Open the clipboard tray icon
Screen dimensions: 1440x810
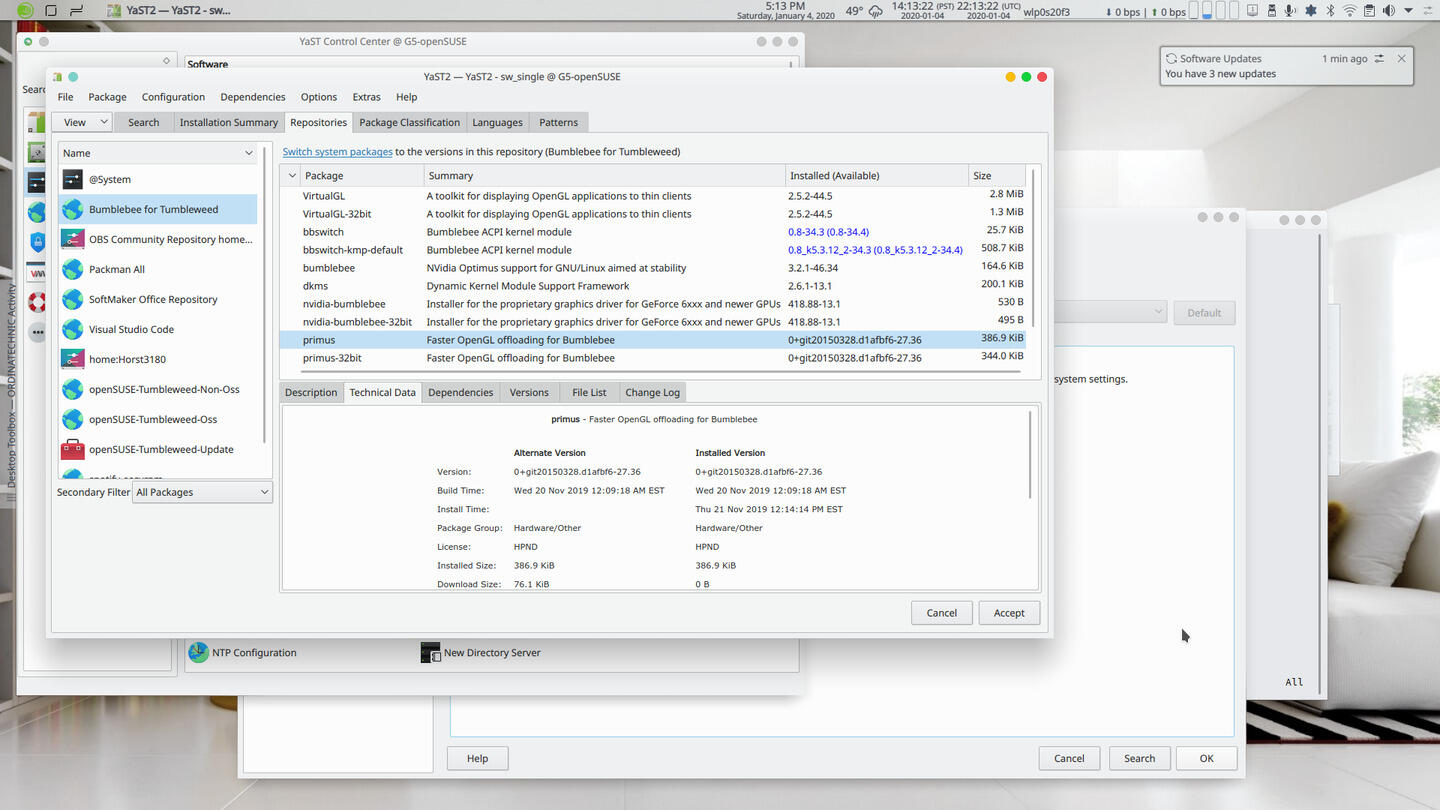pyautogui.click(x=1369, y=11)
